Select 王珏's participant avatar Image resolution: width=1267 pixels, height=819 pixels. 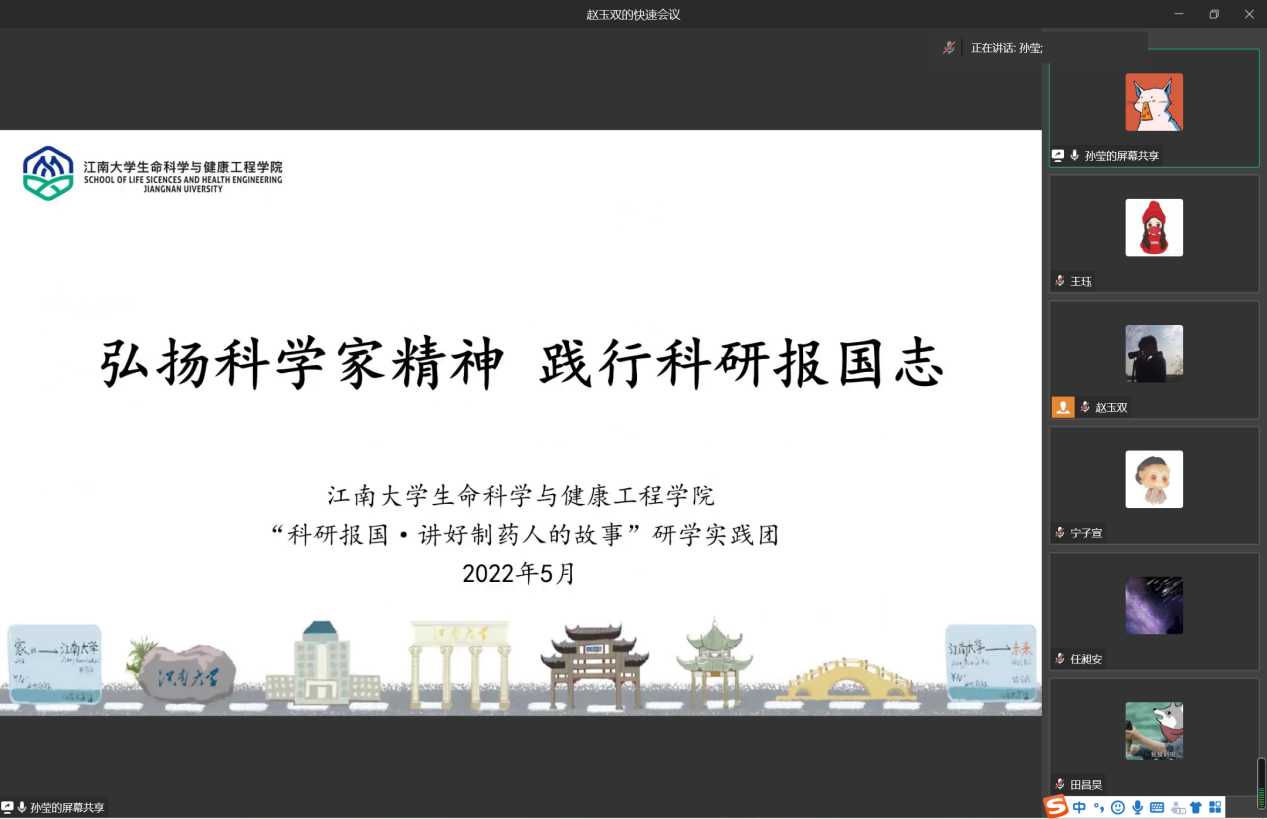tap(1154, 228)
